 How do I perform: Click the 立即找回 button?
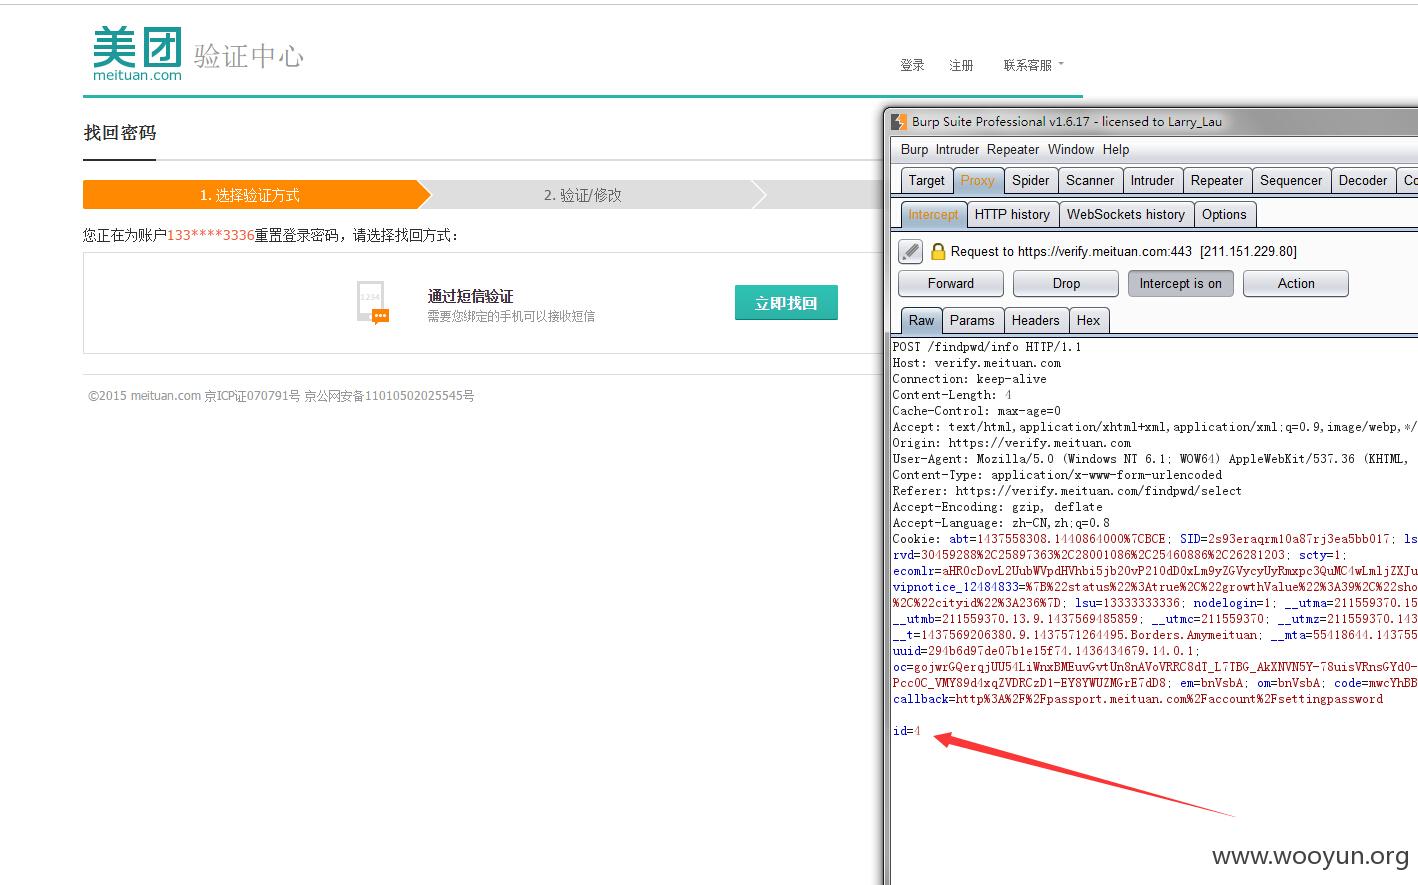pos(786,303)
